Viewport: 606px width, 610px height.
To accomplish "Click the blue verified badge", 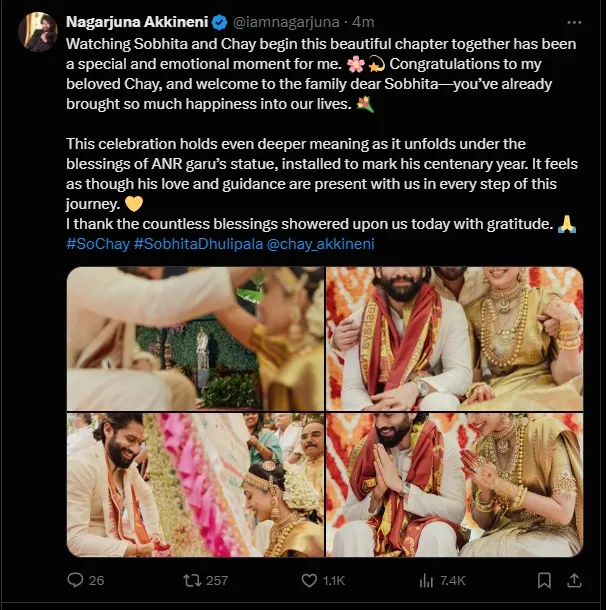I will point(219,23).
